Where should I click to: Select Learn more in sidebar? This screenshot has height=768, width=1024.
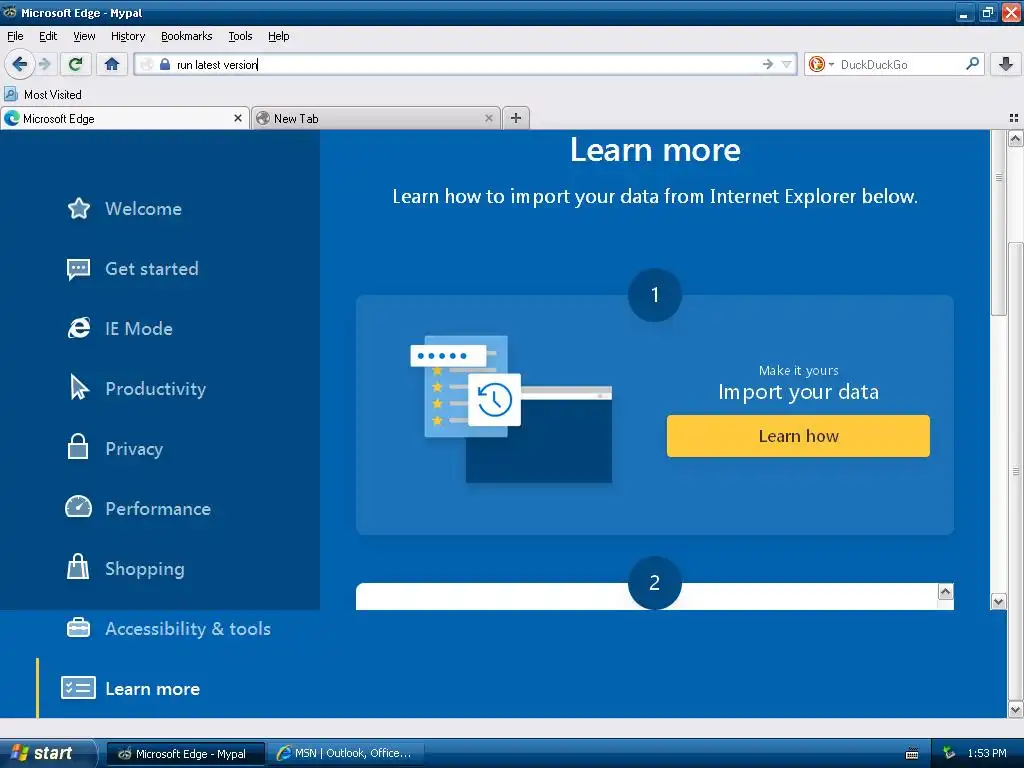[153, 688]
